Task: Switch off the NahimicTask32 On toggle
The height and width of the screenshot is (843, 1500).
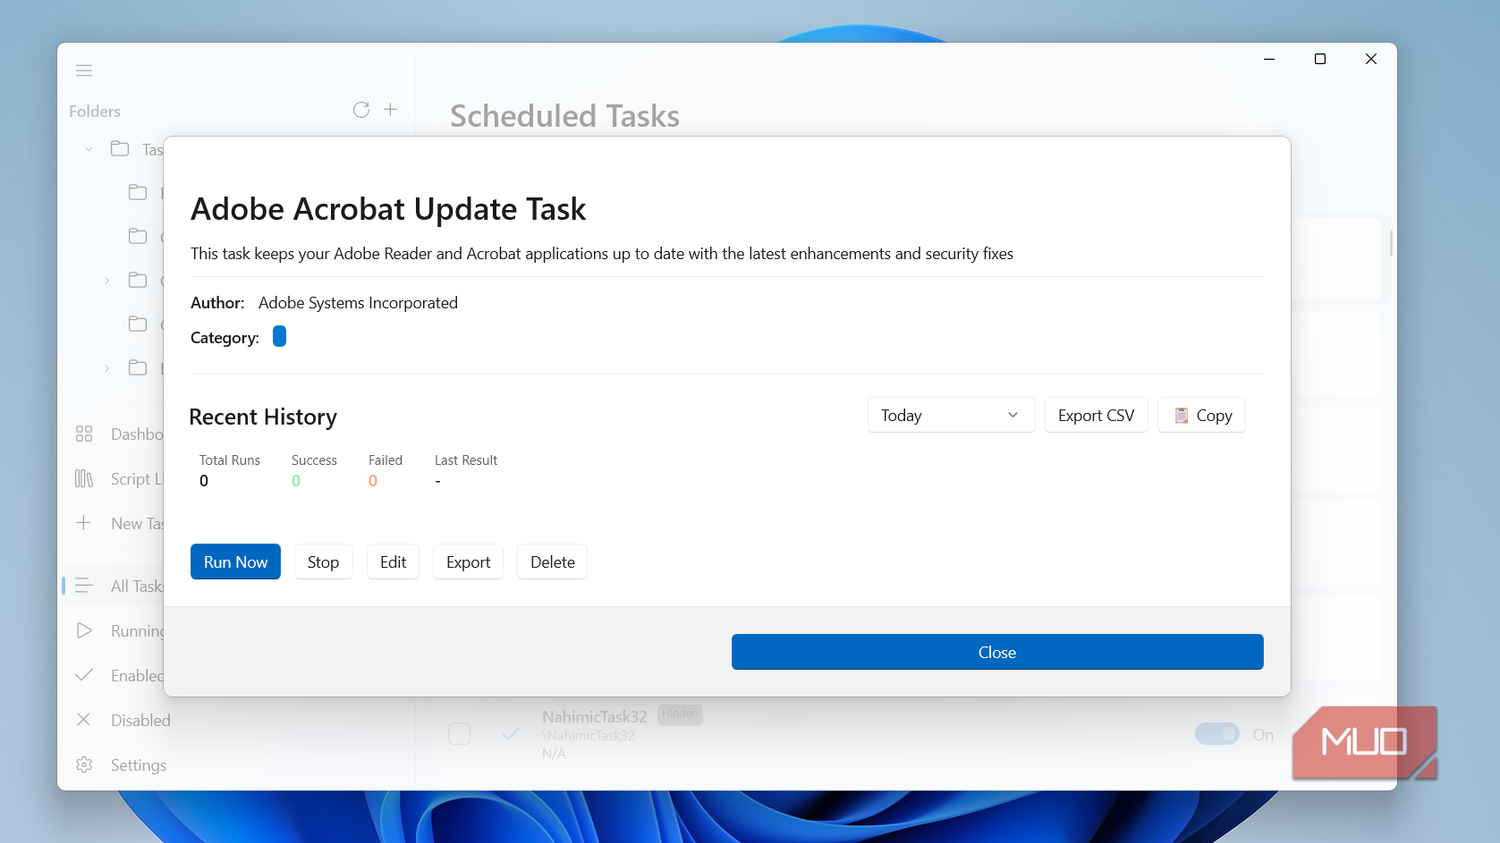Action: (1217, 734)
